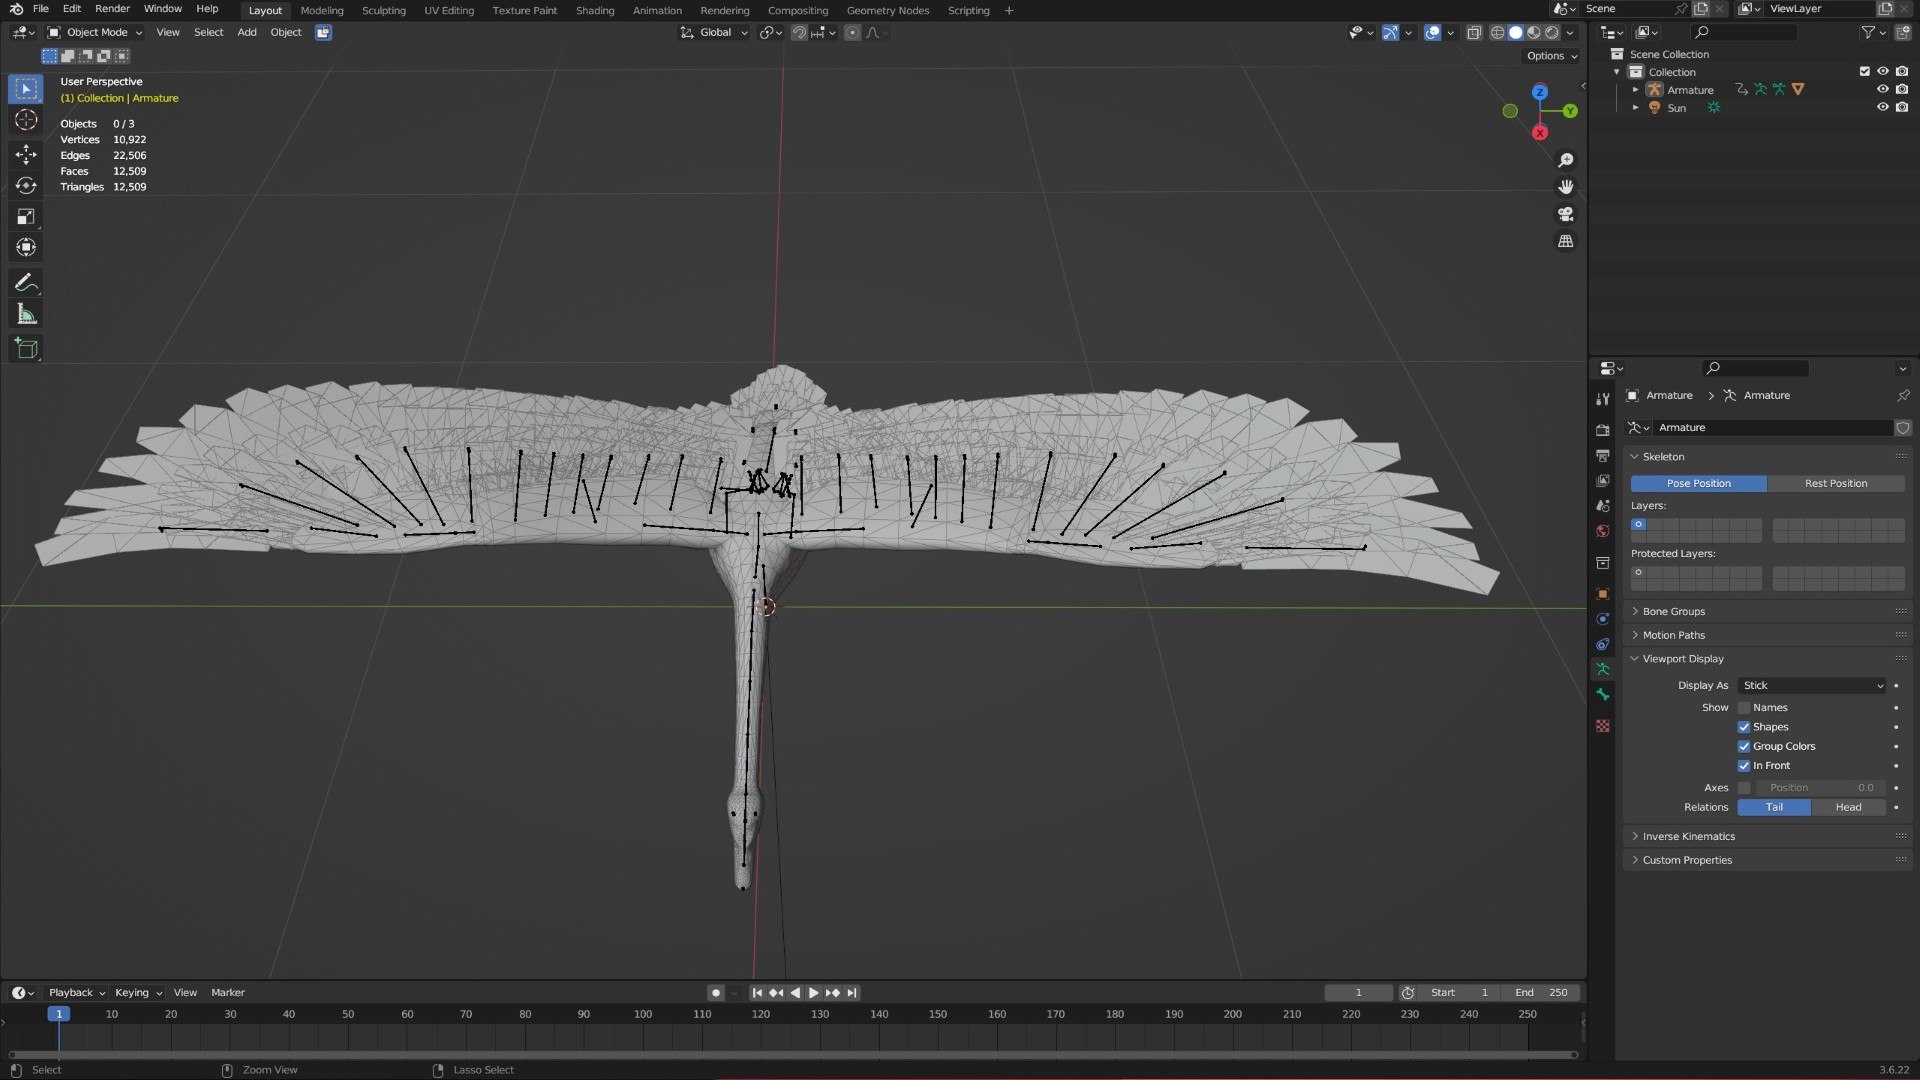Activate the Scale tool
Image resolution: width=1920 pixels, height=1080 pixels.
26,216
